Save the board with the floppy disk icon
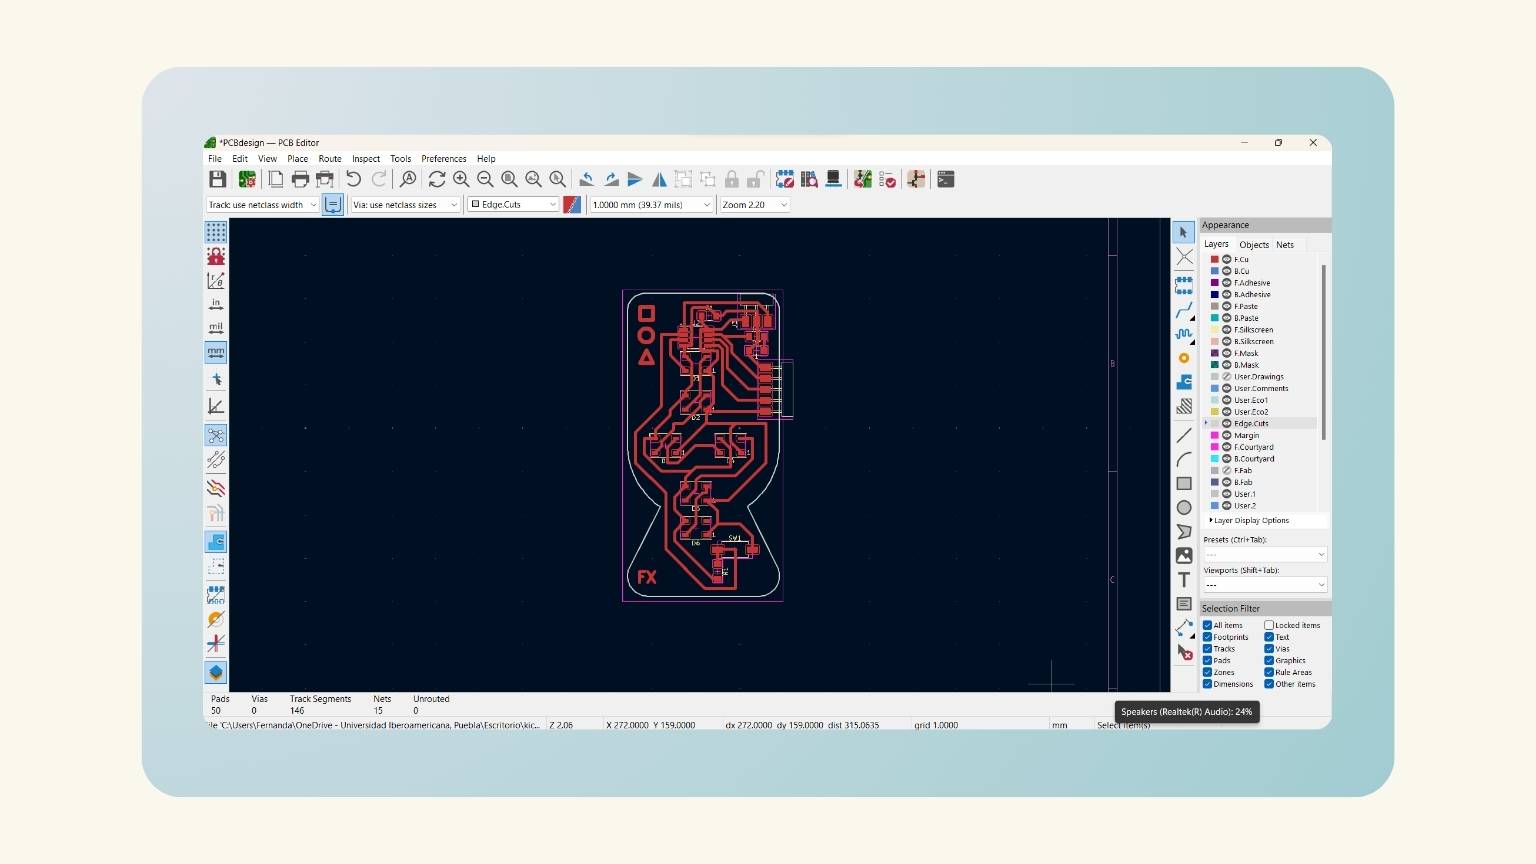The width and height of the screenshot is (1536, 864). point(217,179)
